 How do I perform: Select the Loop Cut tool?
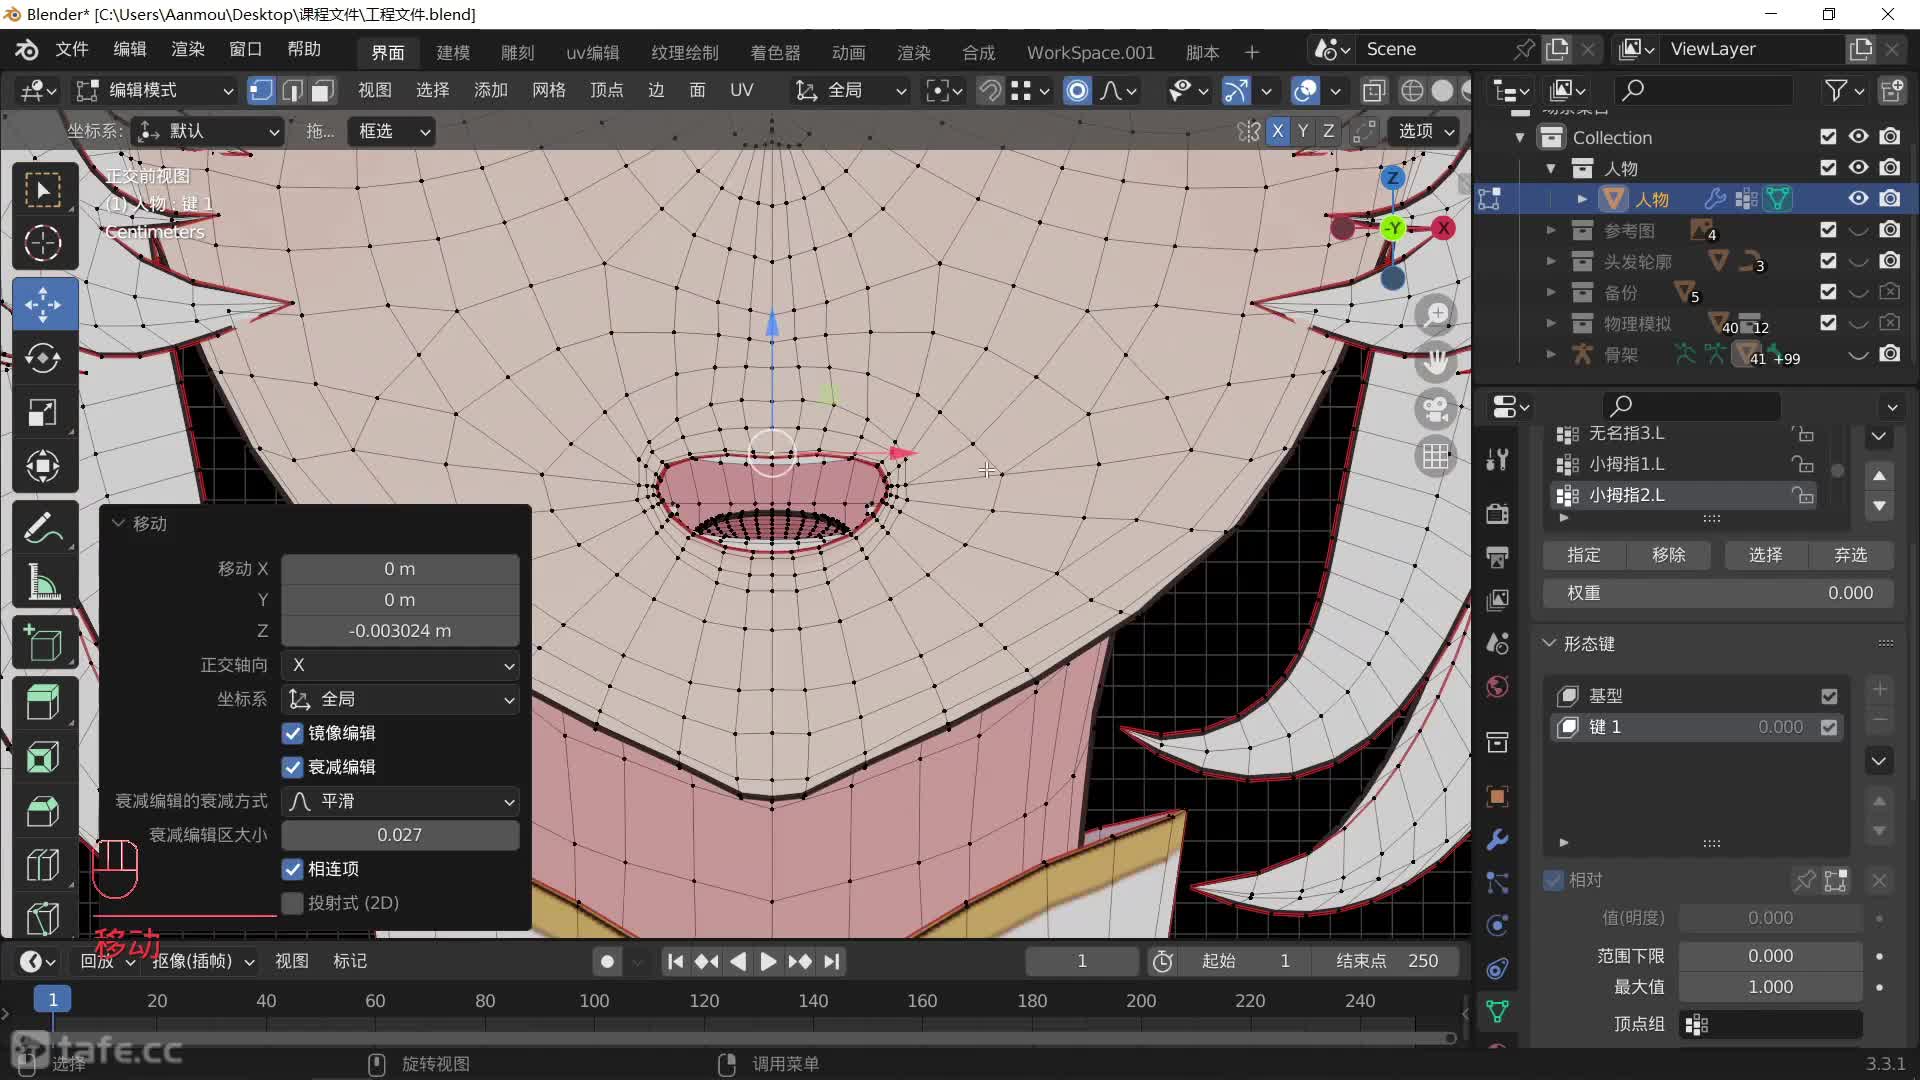coord(43,865)
